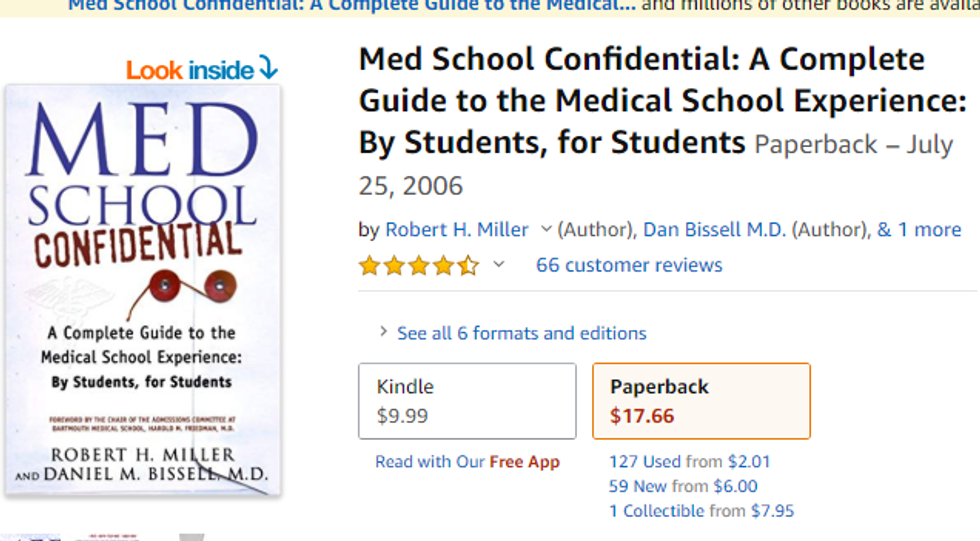Select the Kindle format option

[x=467, y=401]
